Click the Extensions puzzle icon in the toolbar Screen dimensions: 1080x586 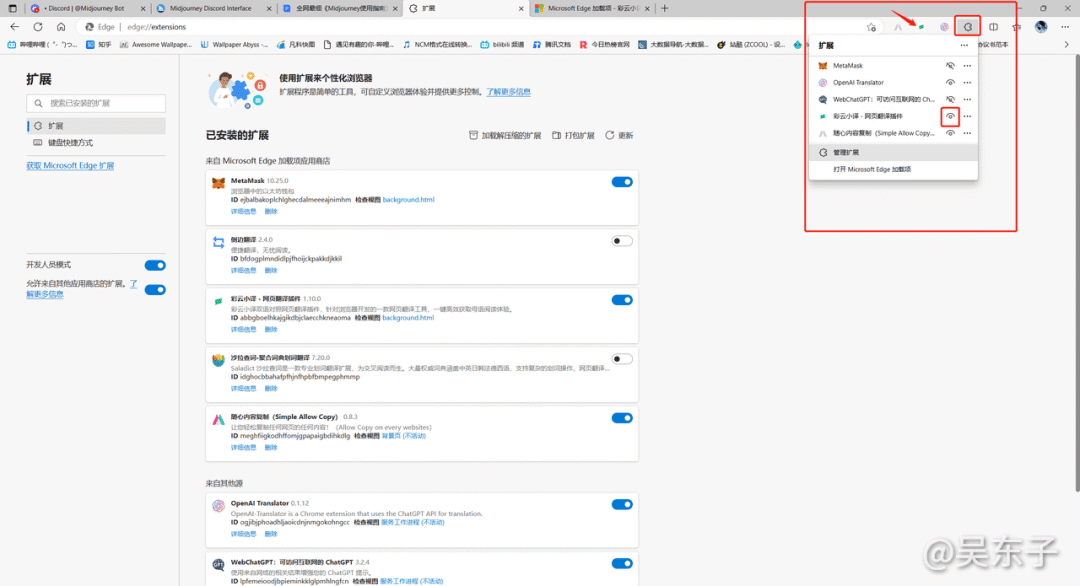[x=968, y=27]
